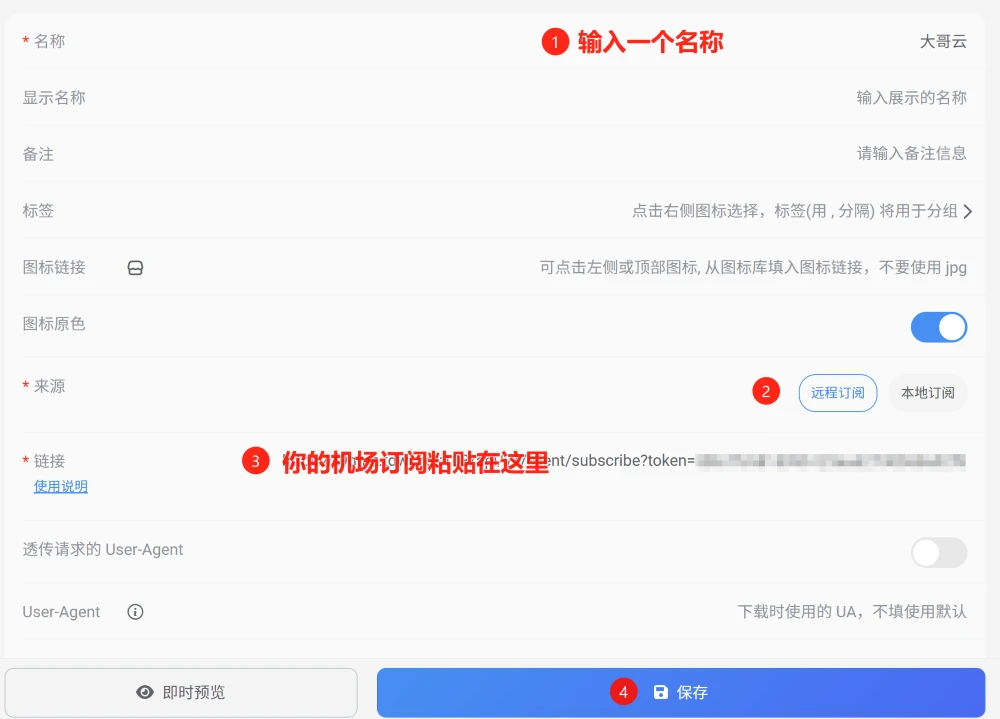The height and width of the screenshot is (719, 1000).
Task: Save the subscription with 保存
Action: click(x=681, y=692)
